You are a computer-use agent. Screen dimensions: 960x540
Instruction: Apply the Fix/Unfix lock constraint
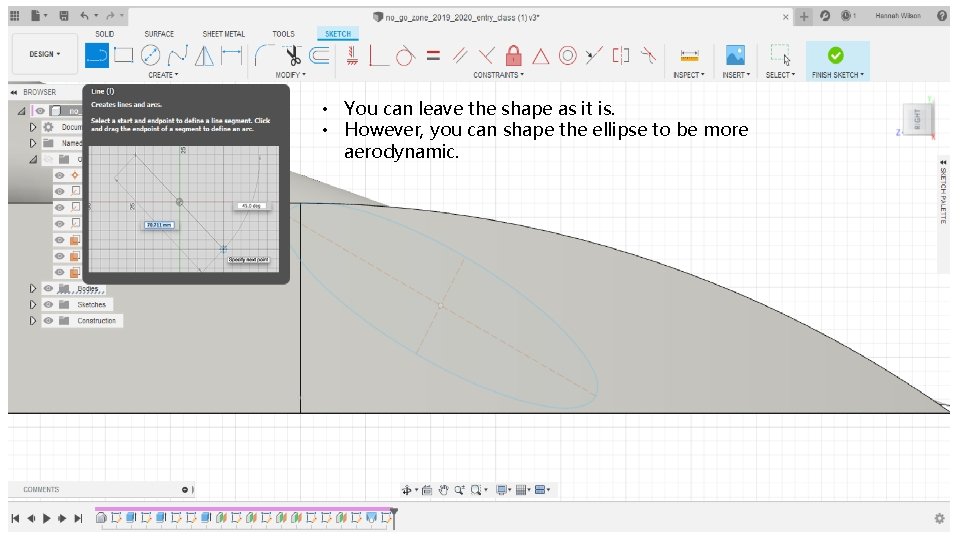[514, 56]
